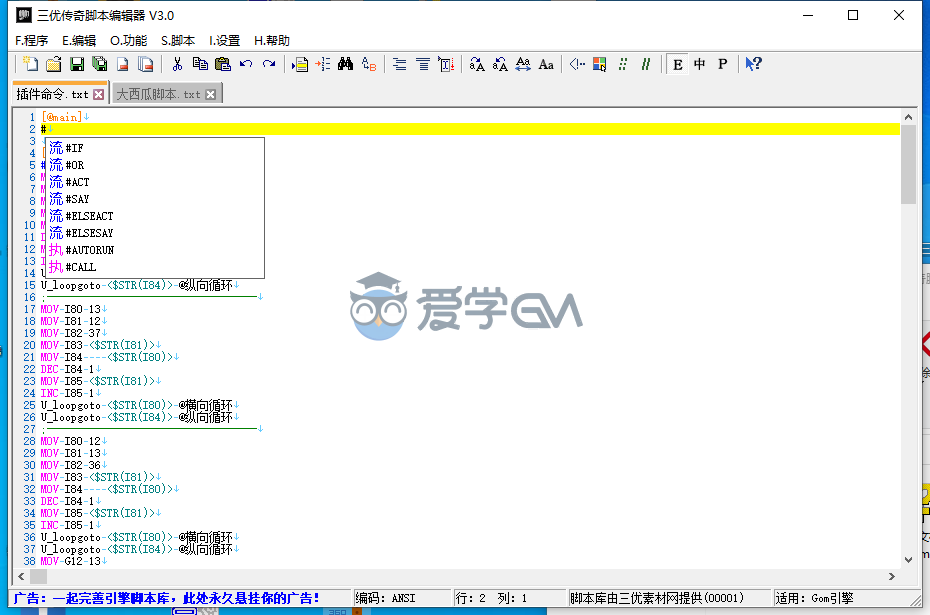This screenshot has width=930, height=615.
Task: Close the 大西瓜脚本.txt tab
Action: 211,94
